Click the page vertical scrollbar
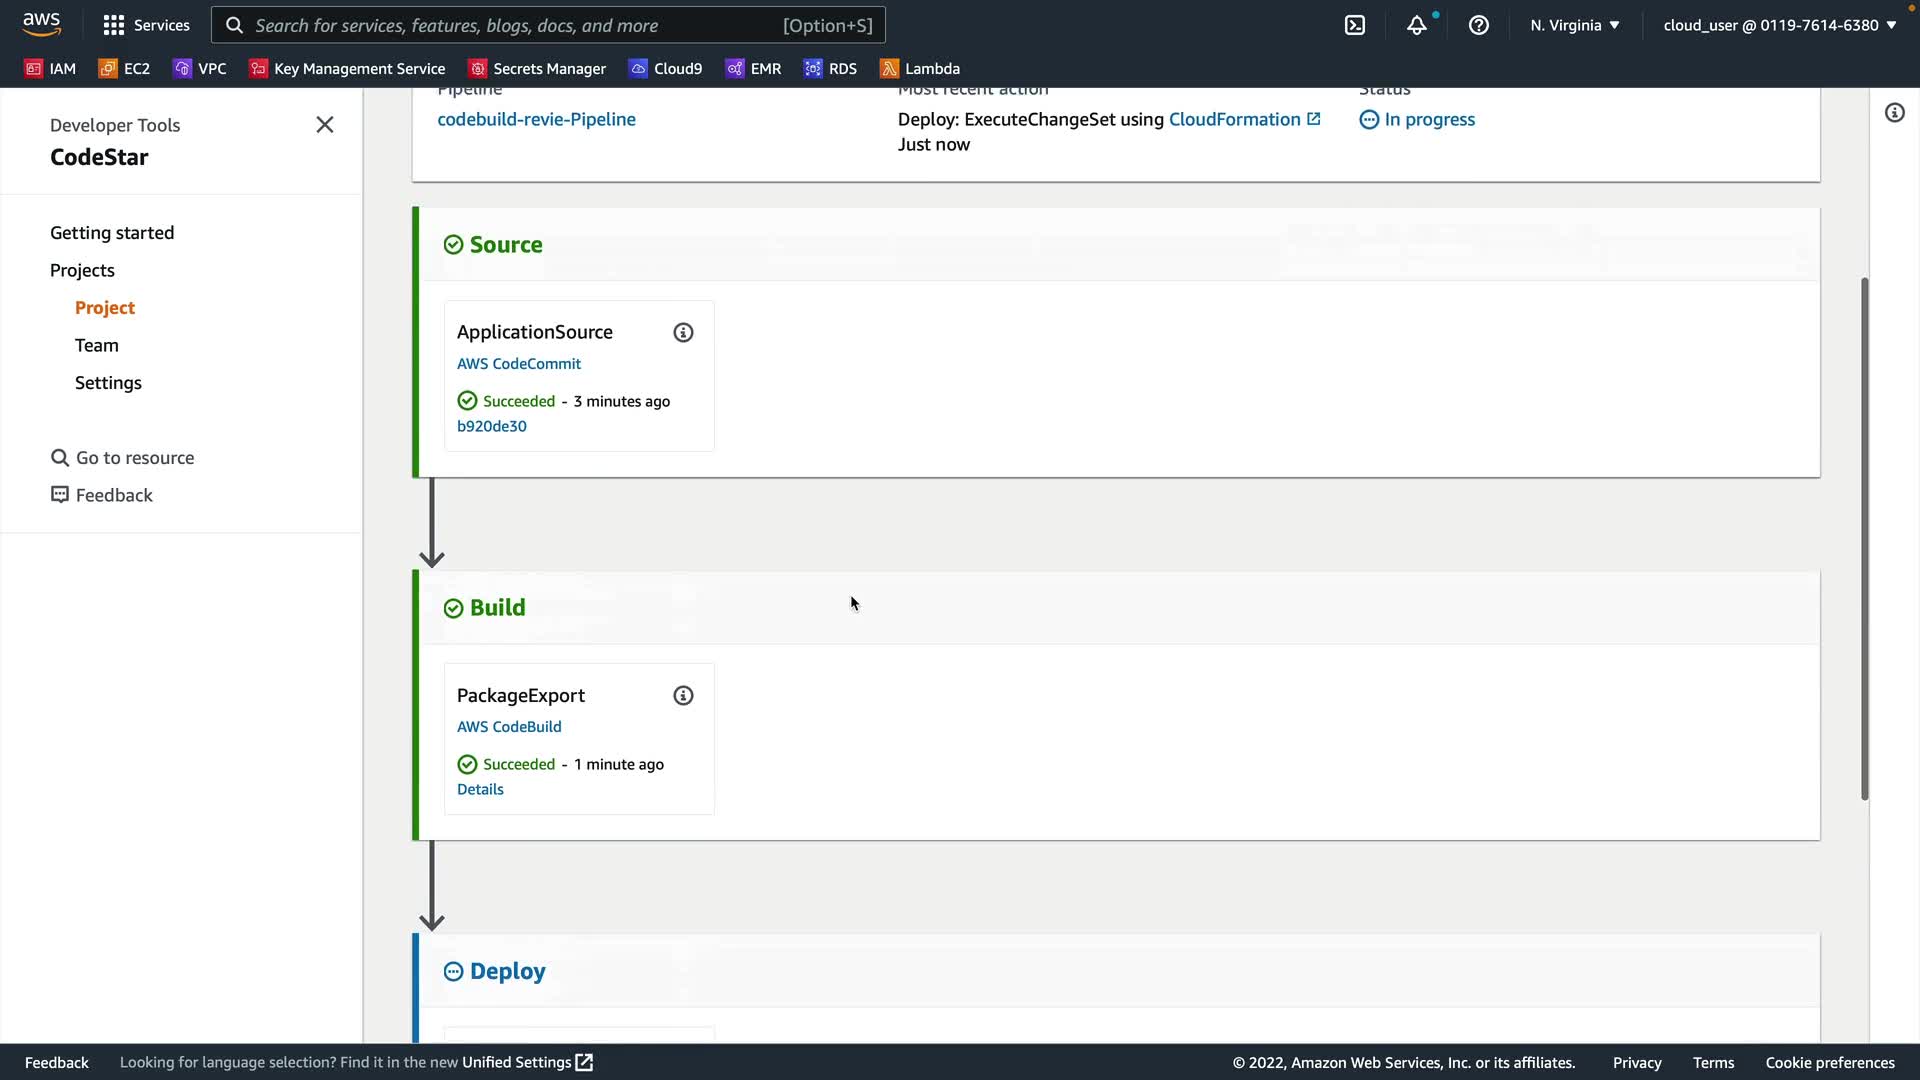Image resolution: width=1920 pixels, height=1080 pixels. [1864, 538]
